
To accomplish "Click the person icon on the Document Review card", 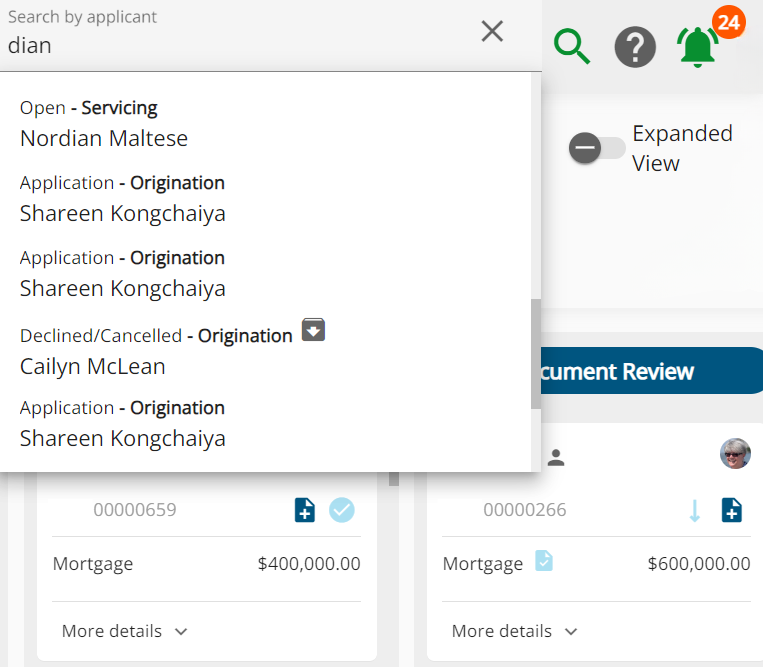I will coord(556,457).
